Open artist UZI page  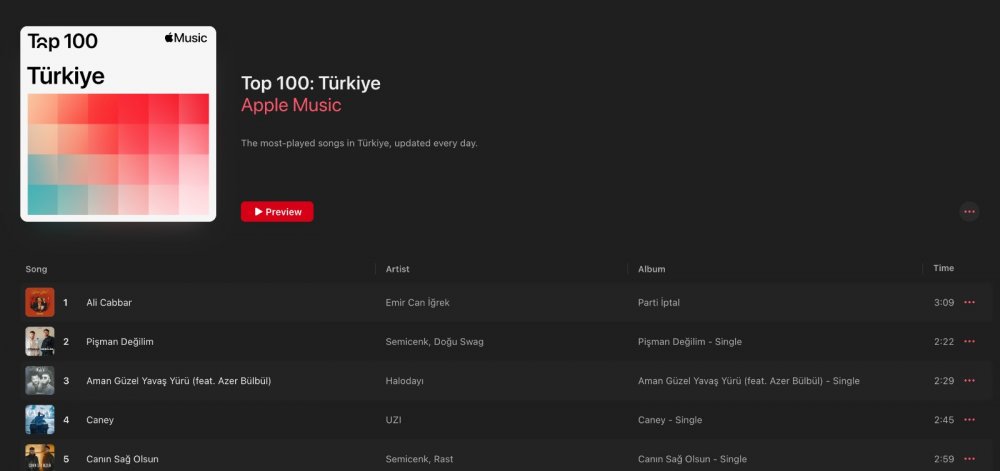pos(393,420)
